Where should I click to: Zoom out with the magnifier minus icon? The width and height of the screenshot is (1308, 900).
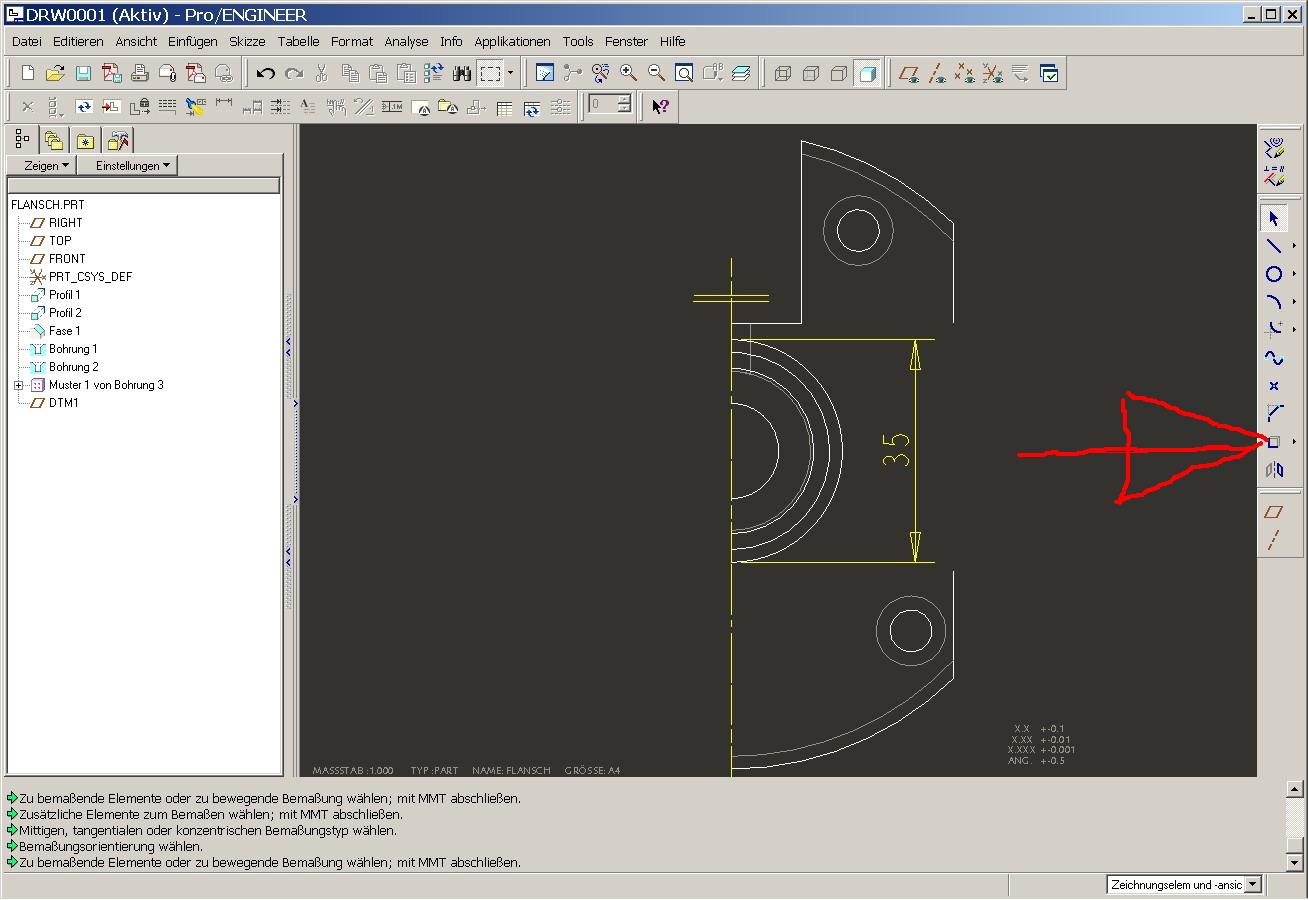point(656,73)
